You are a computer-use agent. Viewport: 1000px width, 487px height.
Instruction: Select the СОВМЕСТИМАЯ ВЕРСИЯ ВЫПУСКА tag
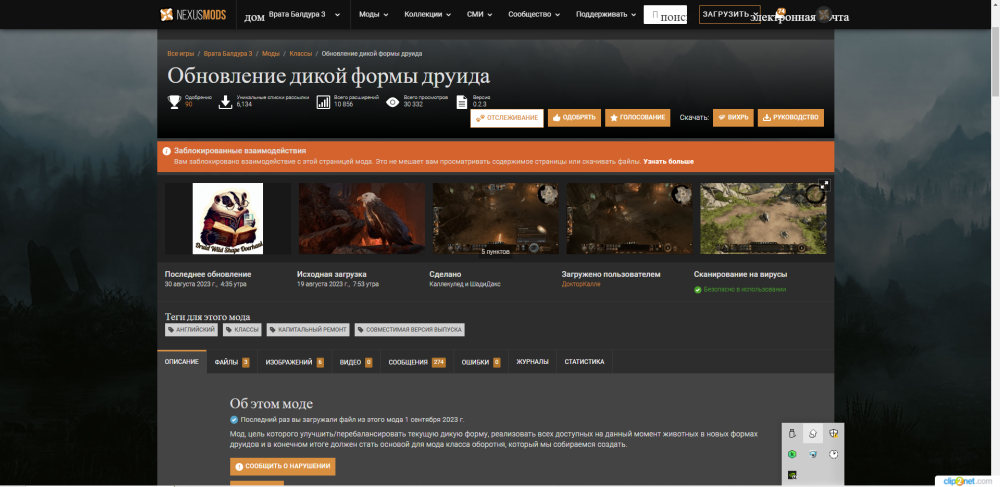409,330
